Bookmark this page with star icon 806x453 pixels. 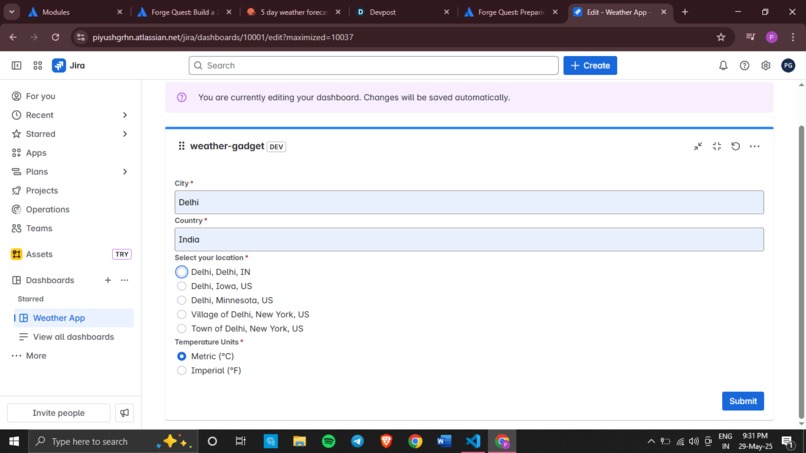721,37
